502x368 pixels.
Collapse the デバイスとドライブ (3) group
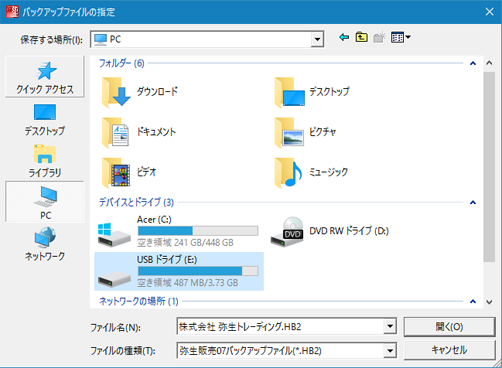click(x=473, y=202)
